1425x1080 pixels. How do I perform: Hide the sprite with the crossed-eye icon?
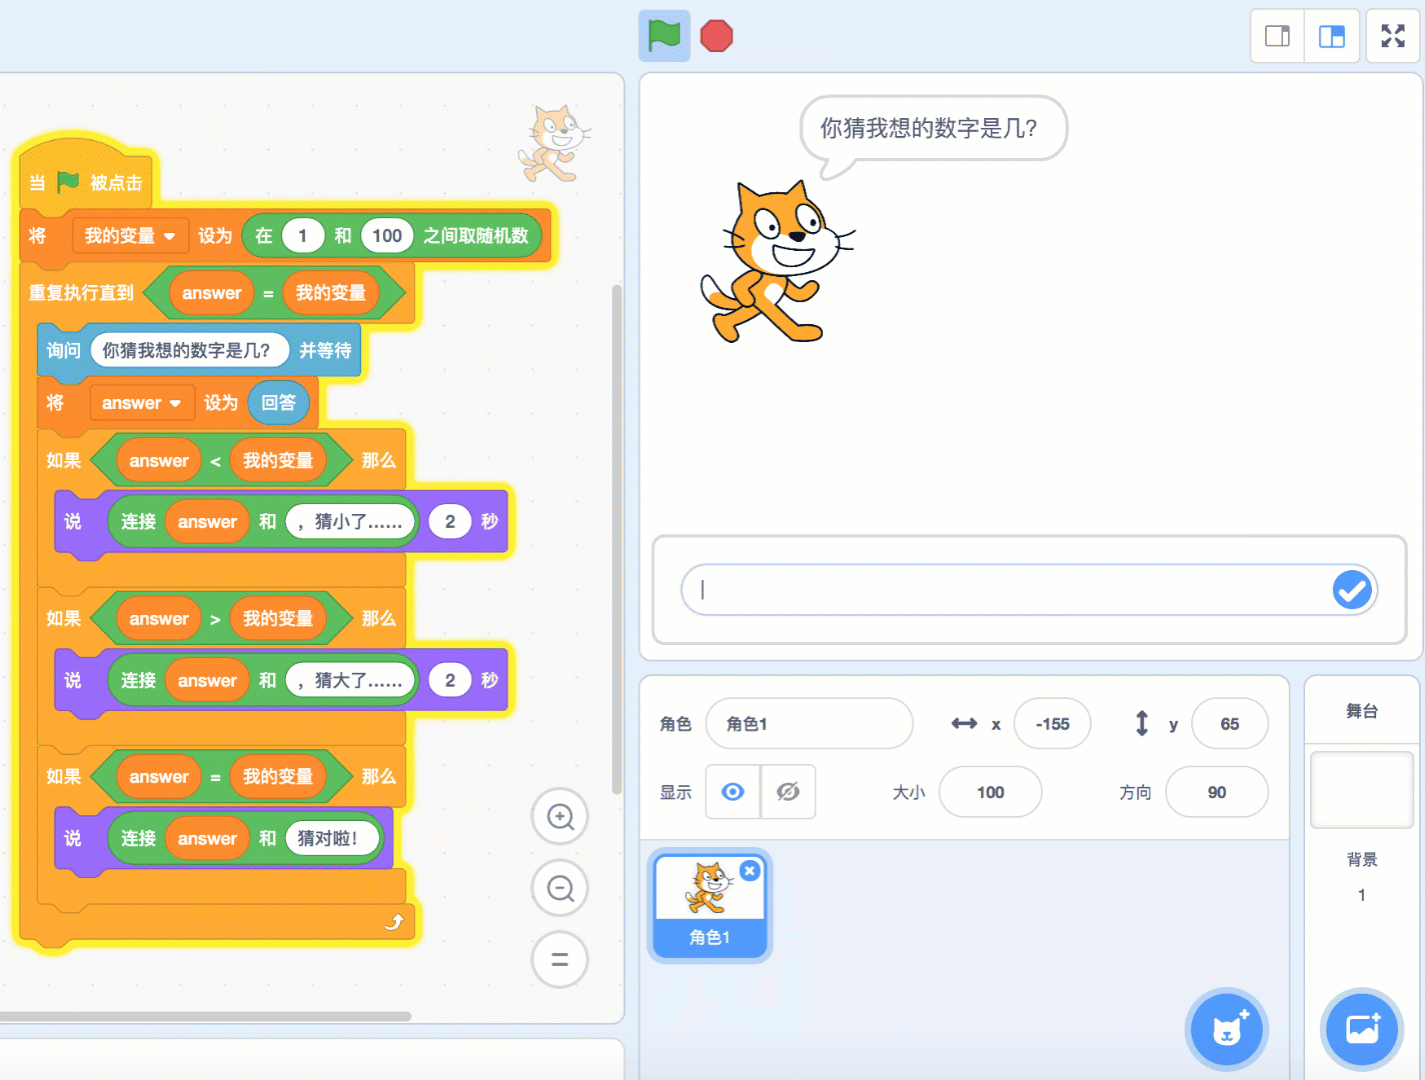pos(788,792)
